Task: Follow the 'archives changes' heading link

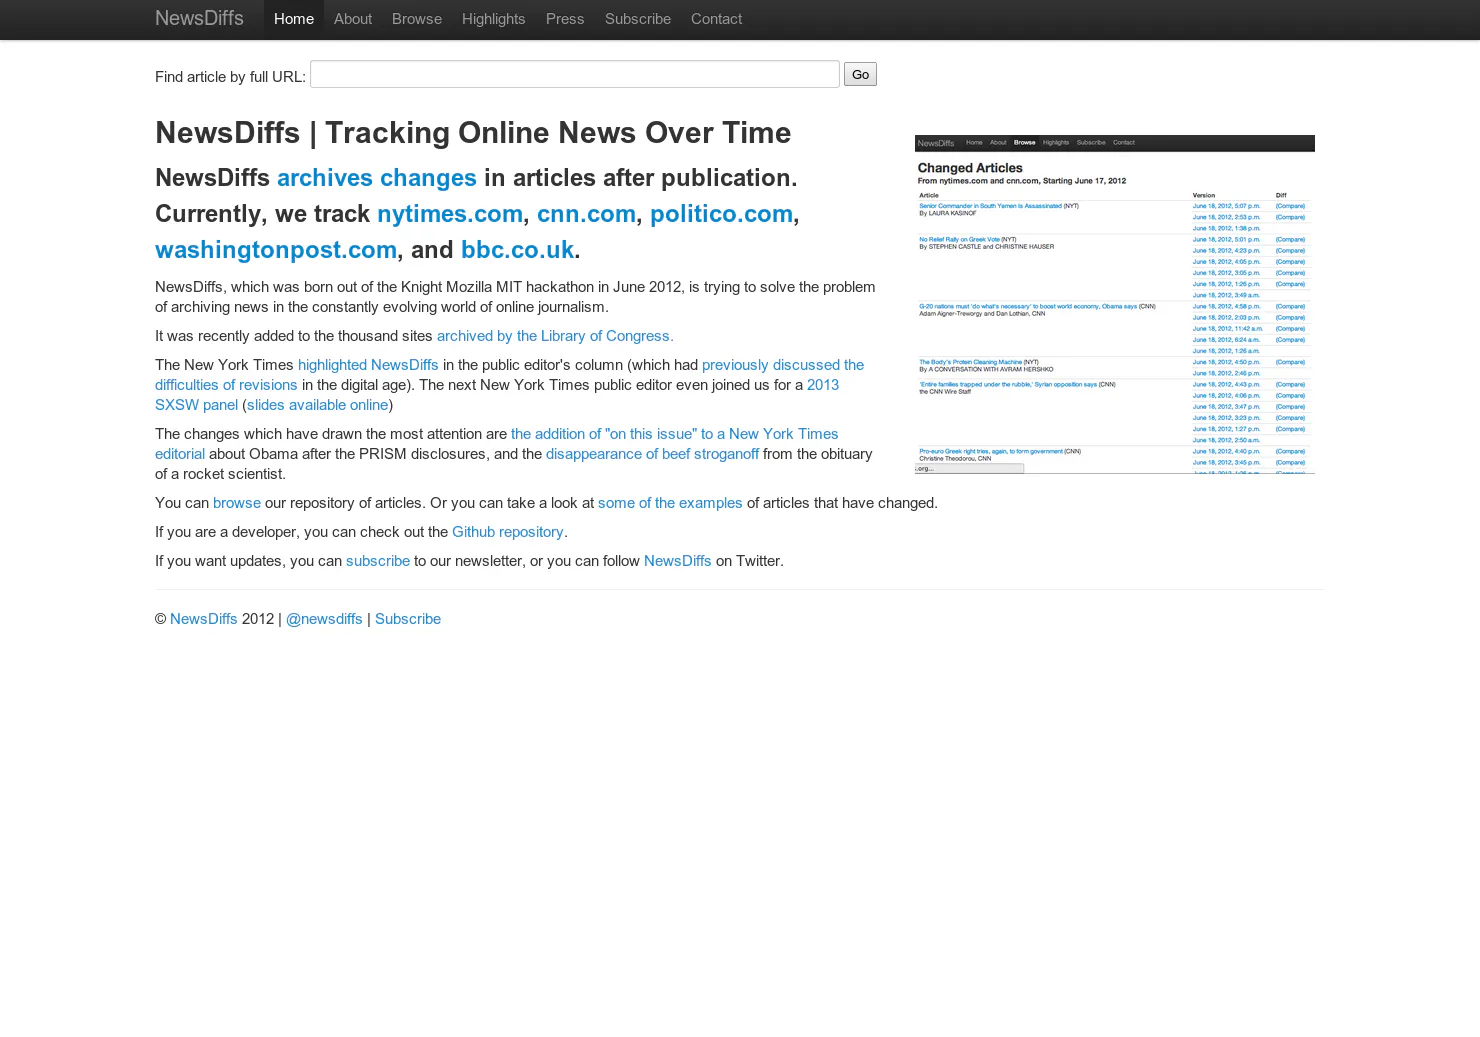Action: (377, 178)
